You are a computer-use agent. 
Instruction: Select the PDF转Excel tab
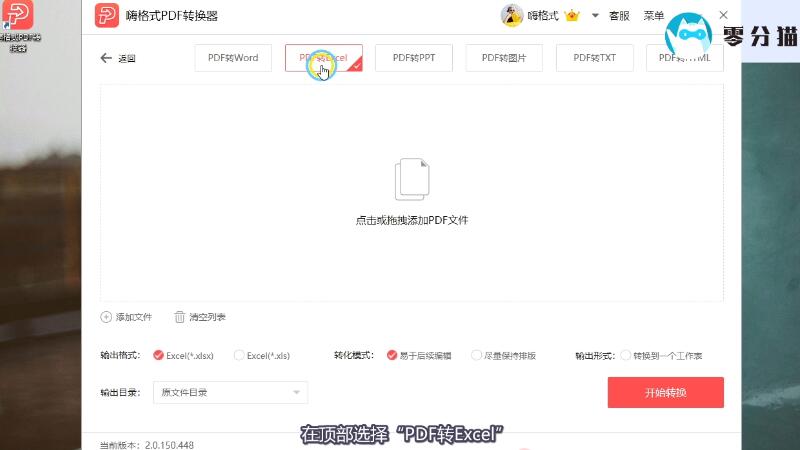click(324, 58)
